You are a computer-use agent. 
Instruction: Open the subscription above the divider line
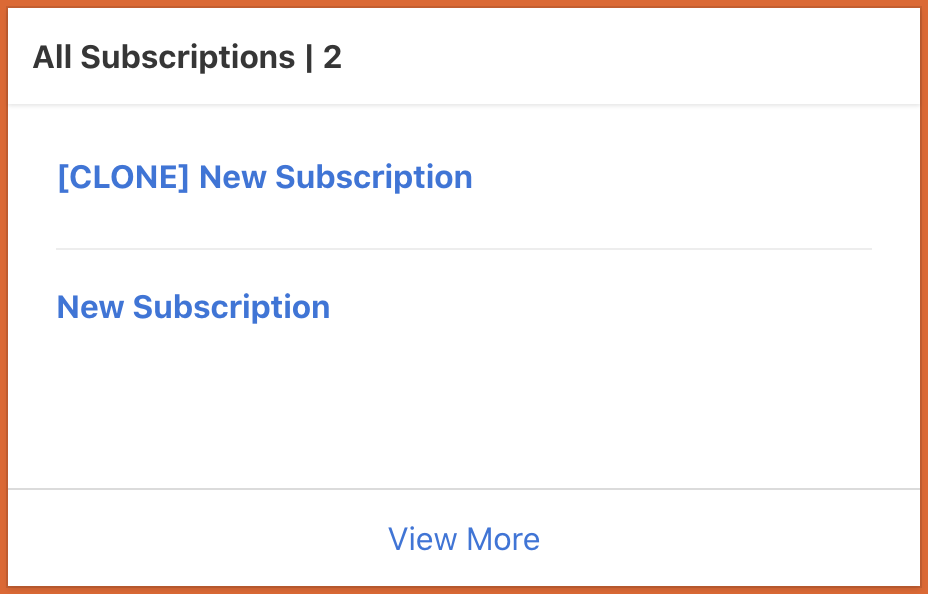pos(264,178)
